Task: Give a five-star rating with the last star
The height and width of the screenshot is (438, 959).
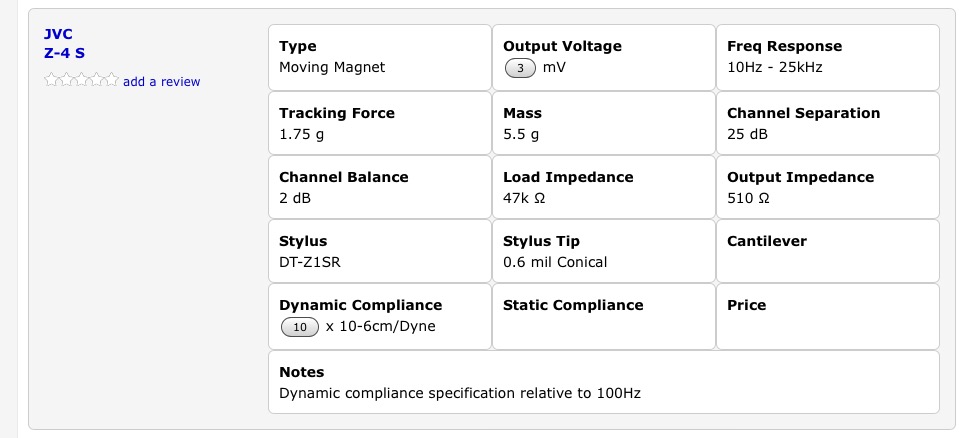Action: click(111, 81)
